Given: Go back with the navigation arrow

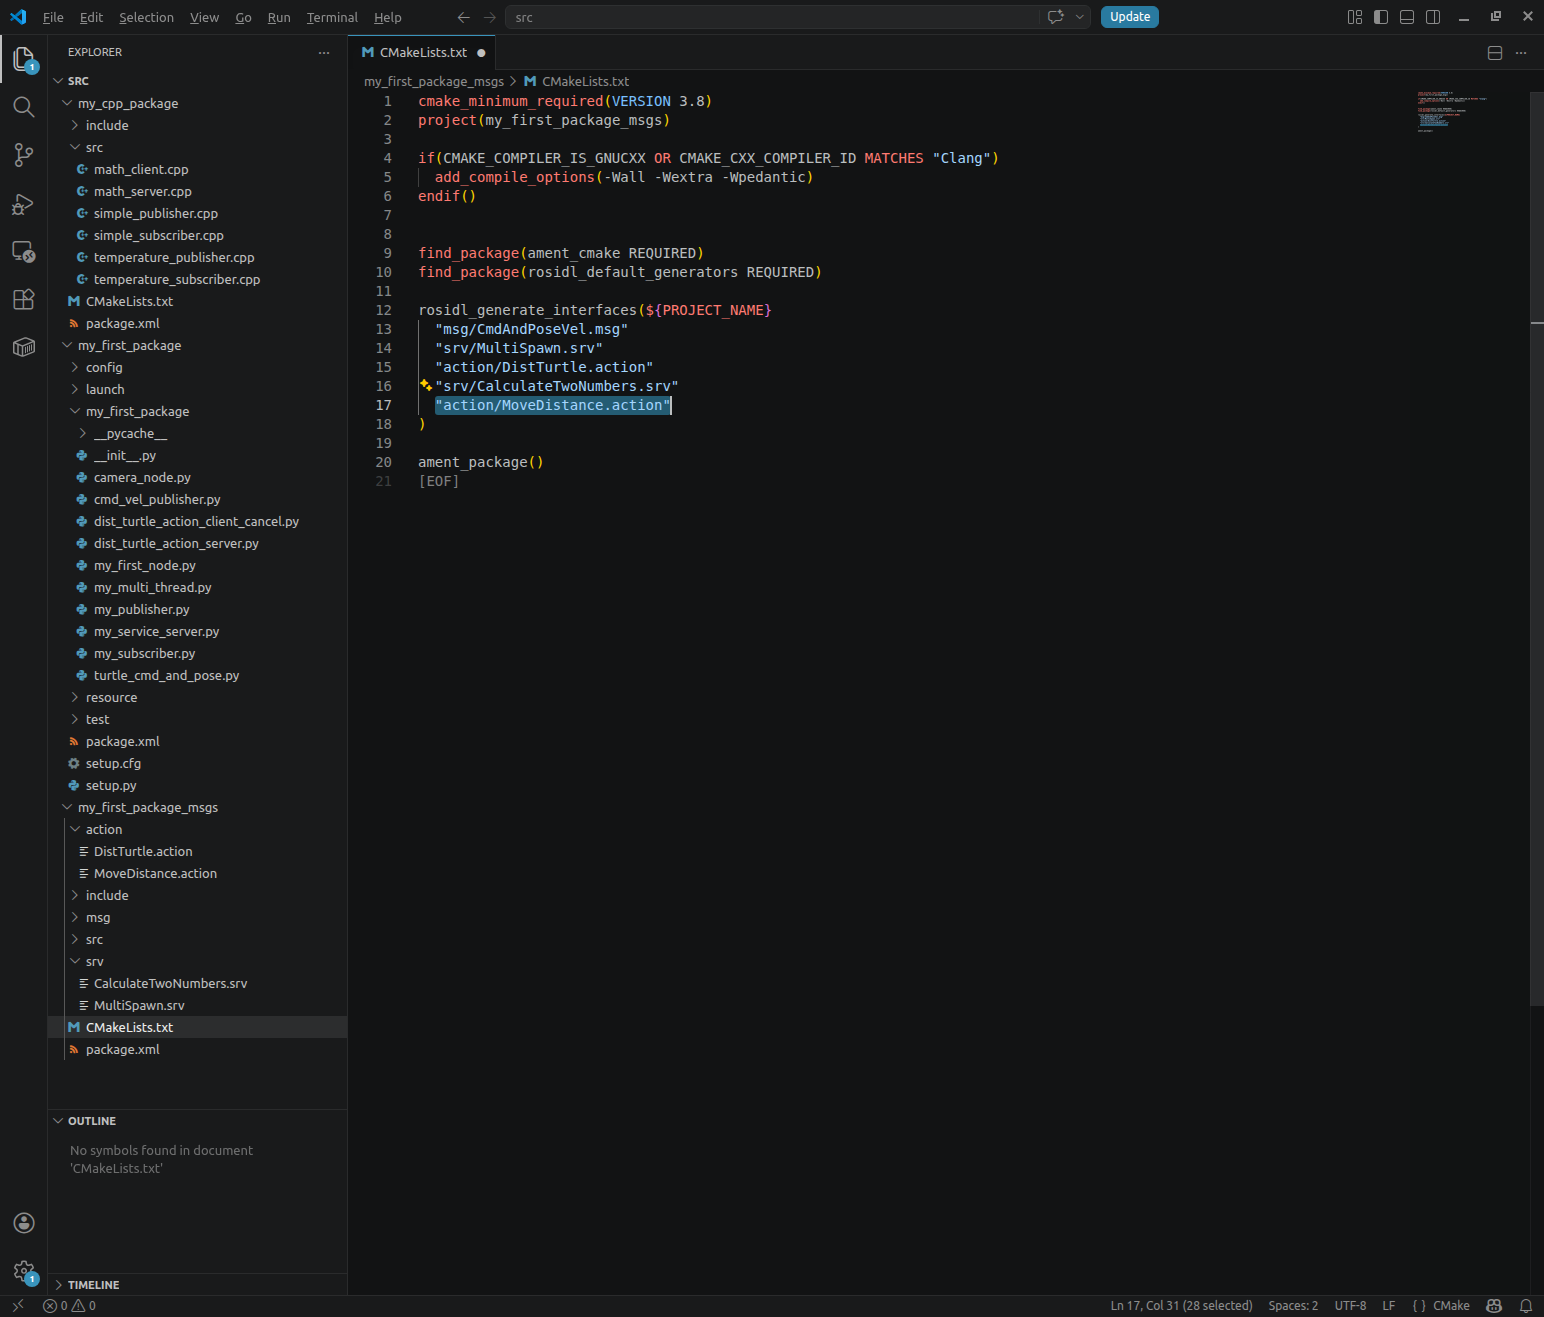Looking at the screenshot, I should coord(463,17).
